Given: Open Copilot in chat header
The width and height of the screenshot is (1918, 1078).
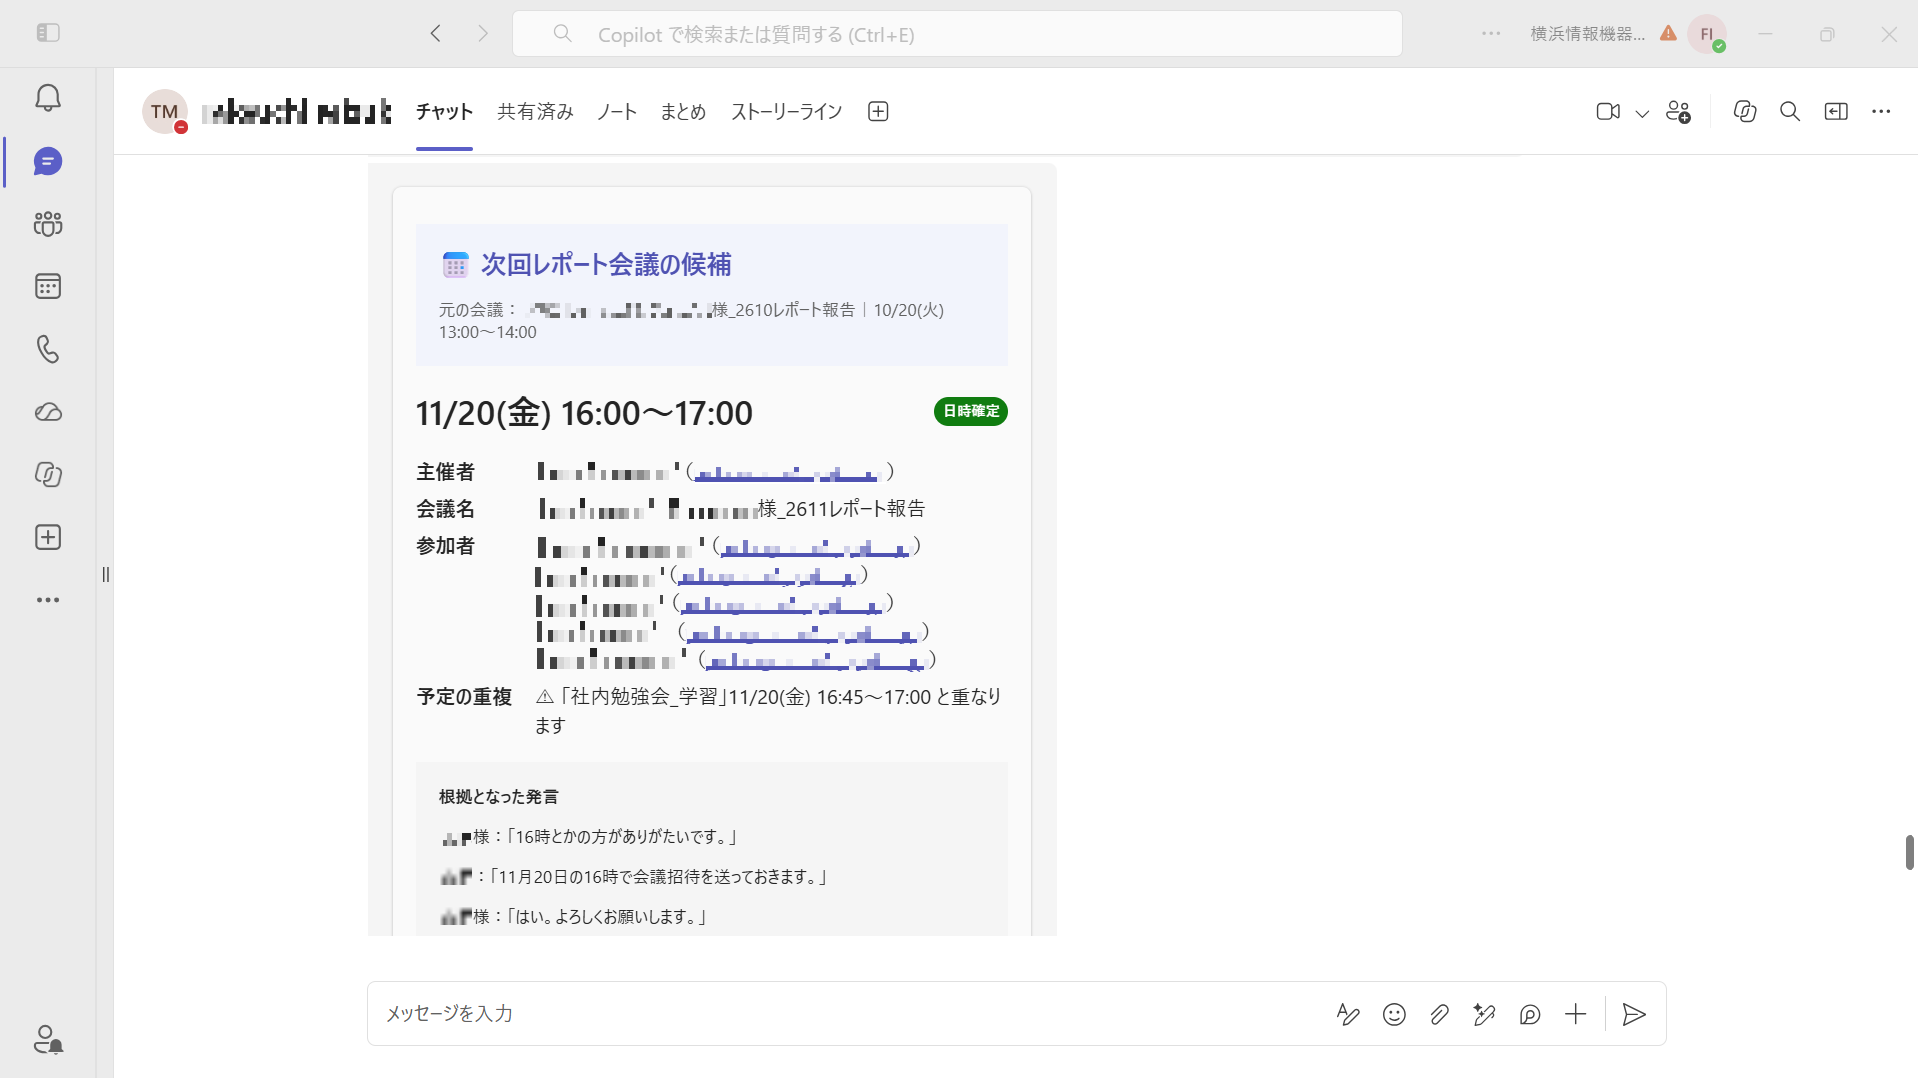Looking at the screenshot, I should click(1745, 112).
